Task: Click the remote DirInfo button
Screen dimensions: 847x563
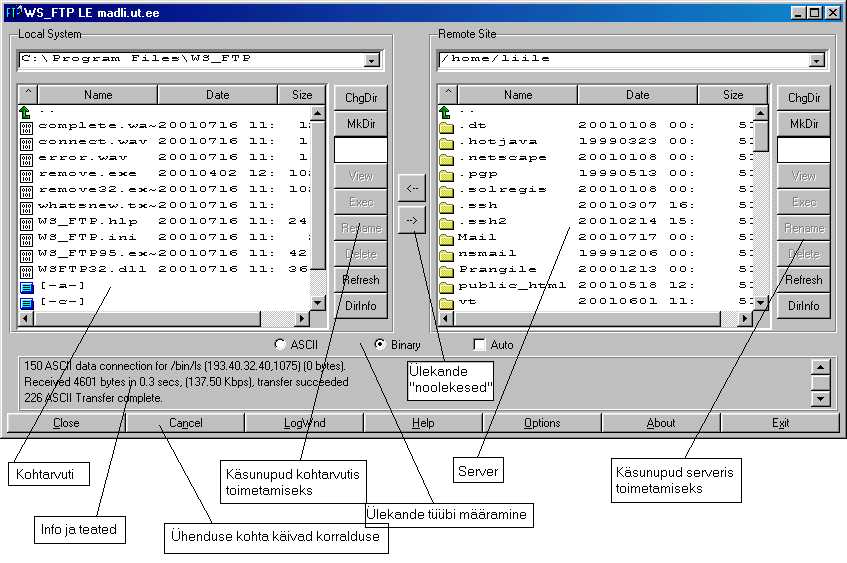Action: (804, 306)
